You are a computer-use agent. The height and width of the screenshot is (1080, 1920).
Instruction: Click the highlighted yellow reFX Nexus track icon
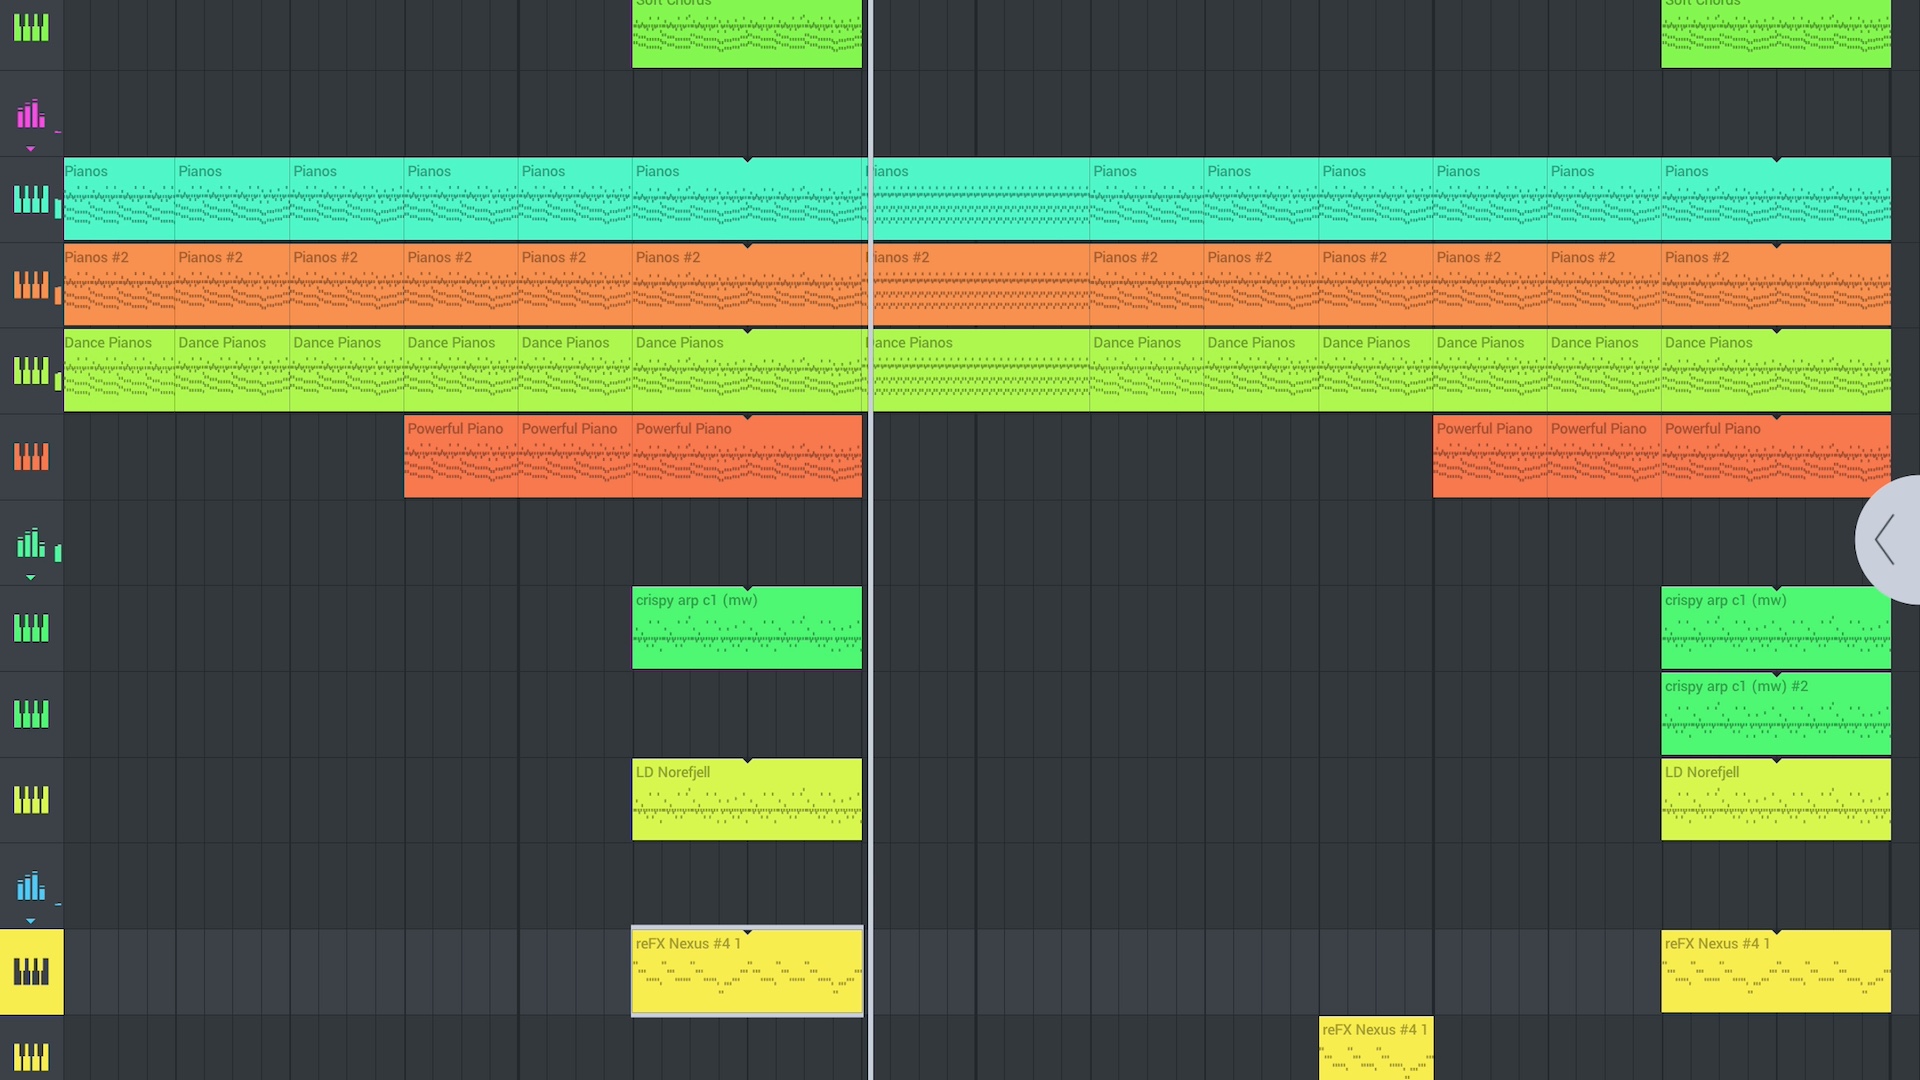(x=31, y=972)
